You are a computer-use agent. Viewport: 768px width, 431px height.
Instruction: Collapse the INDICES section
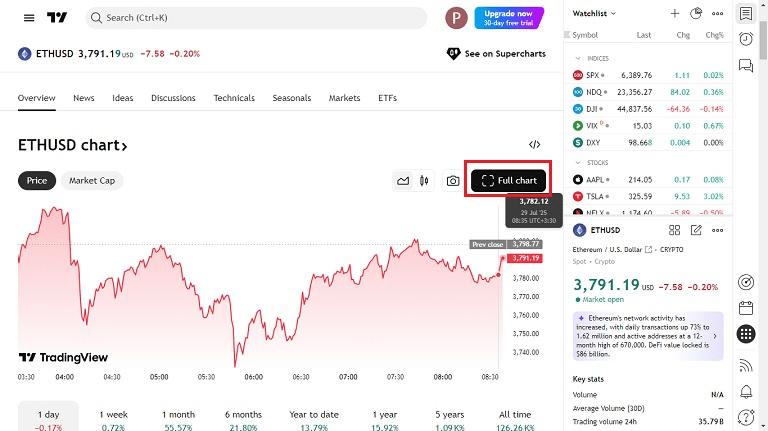[578, 58]
